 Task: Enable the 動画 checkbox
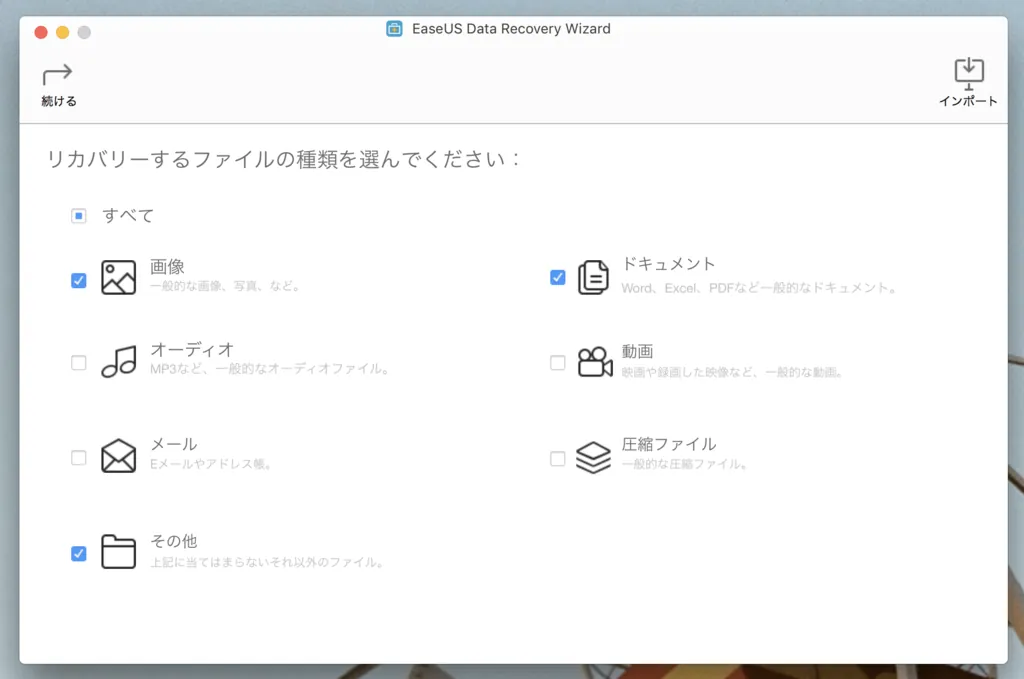557,363
